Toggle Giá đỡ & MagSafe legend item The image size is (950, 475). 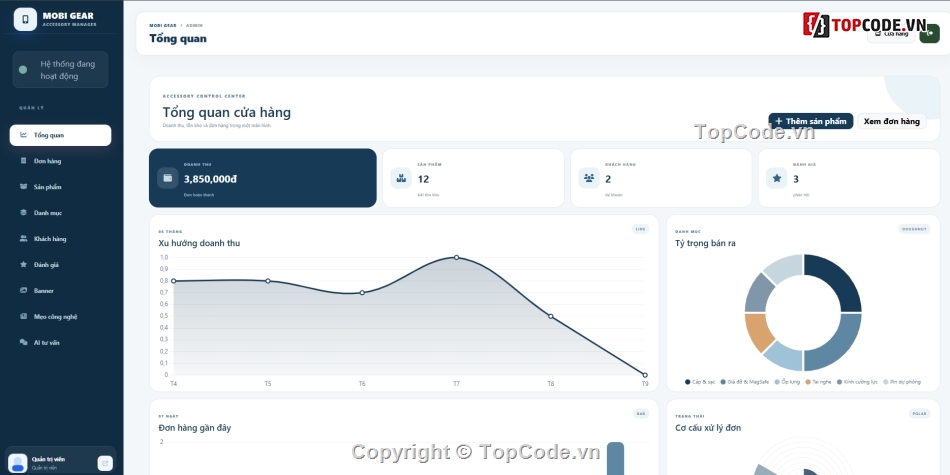745,382
